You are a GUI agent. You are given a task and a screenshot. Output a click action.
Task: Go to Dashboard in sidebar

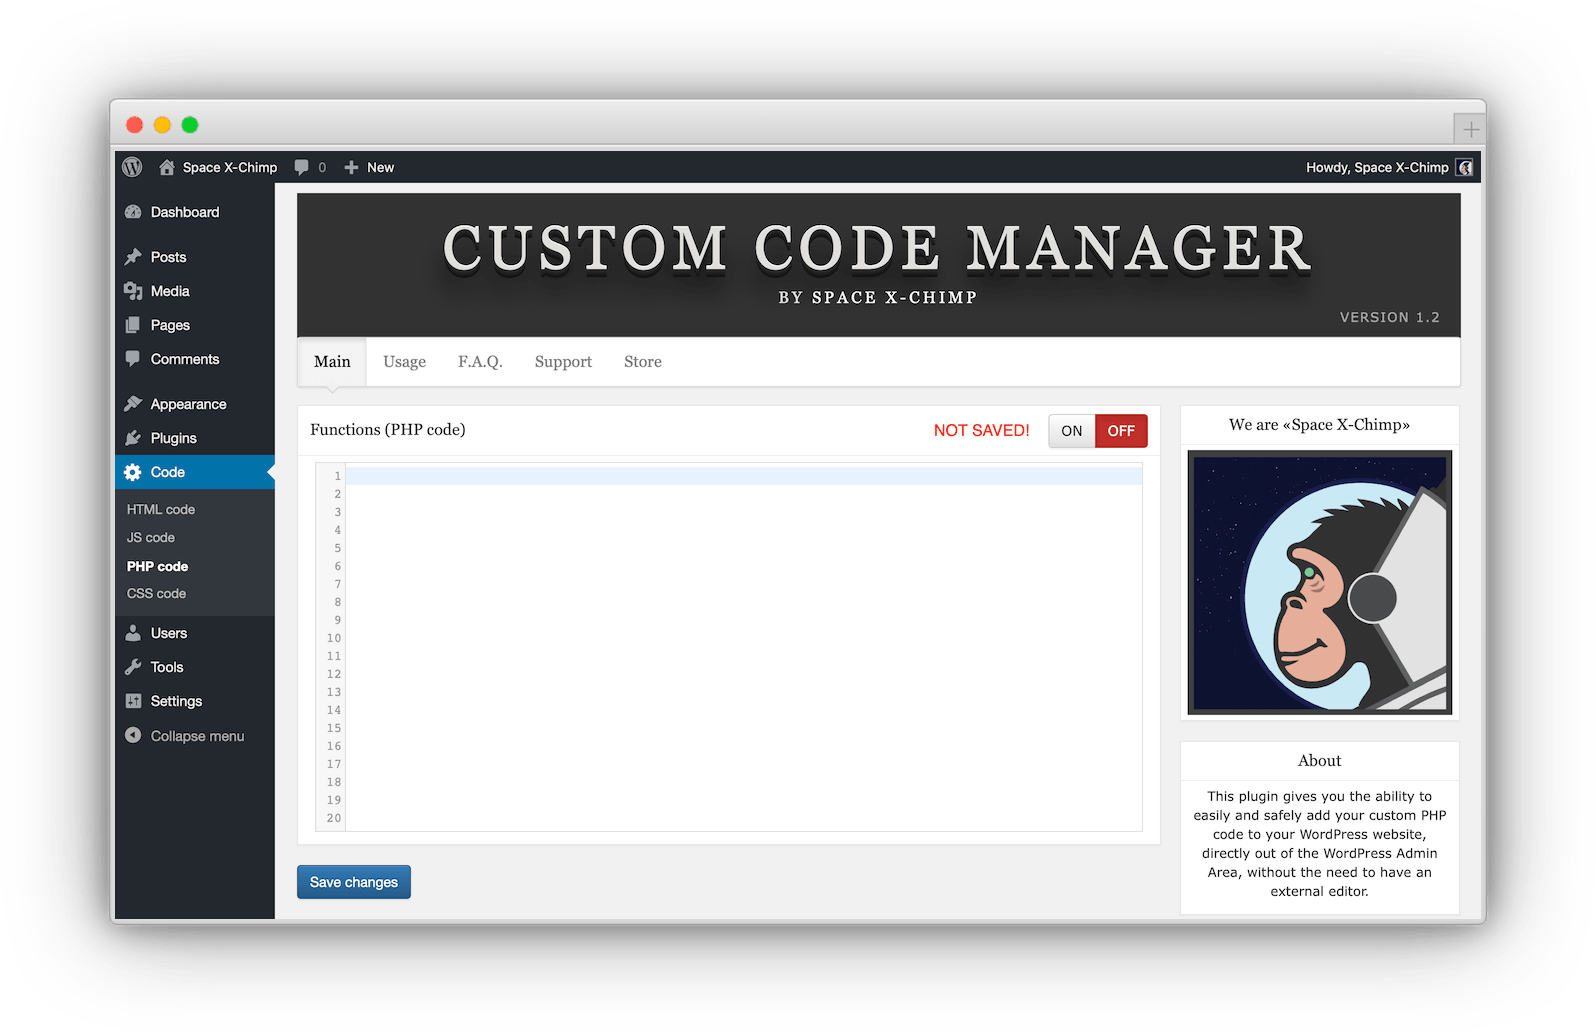click(185, 212)
